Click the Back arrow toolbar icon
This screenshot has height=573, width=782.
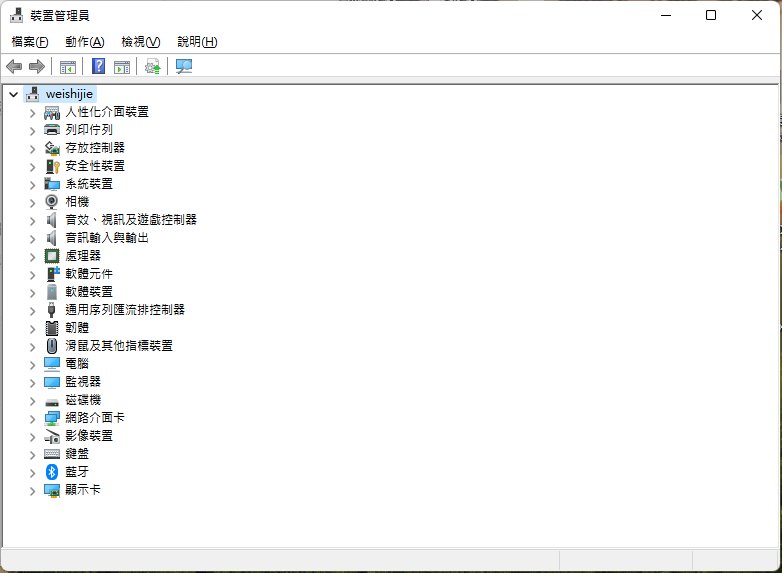pyautogui.click(x=14, y=67)
